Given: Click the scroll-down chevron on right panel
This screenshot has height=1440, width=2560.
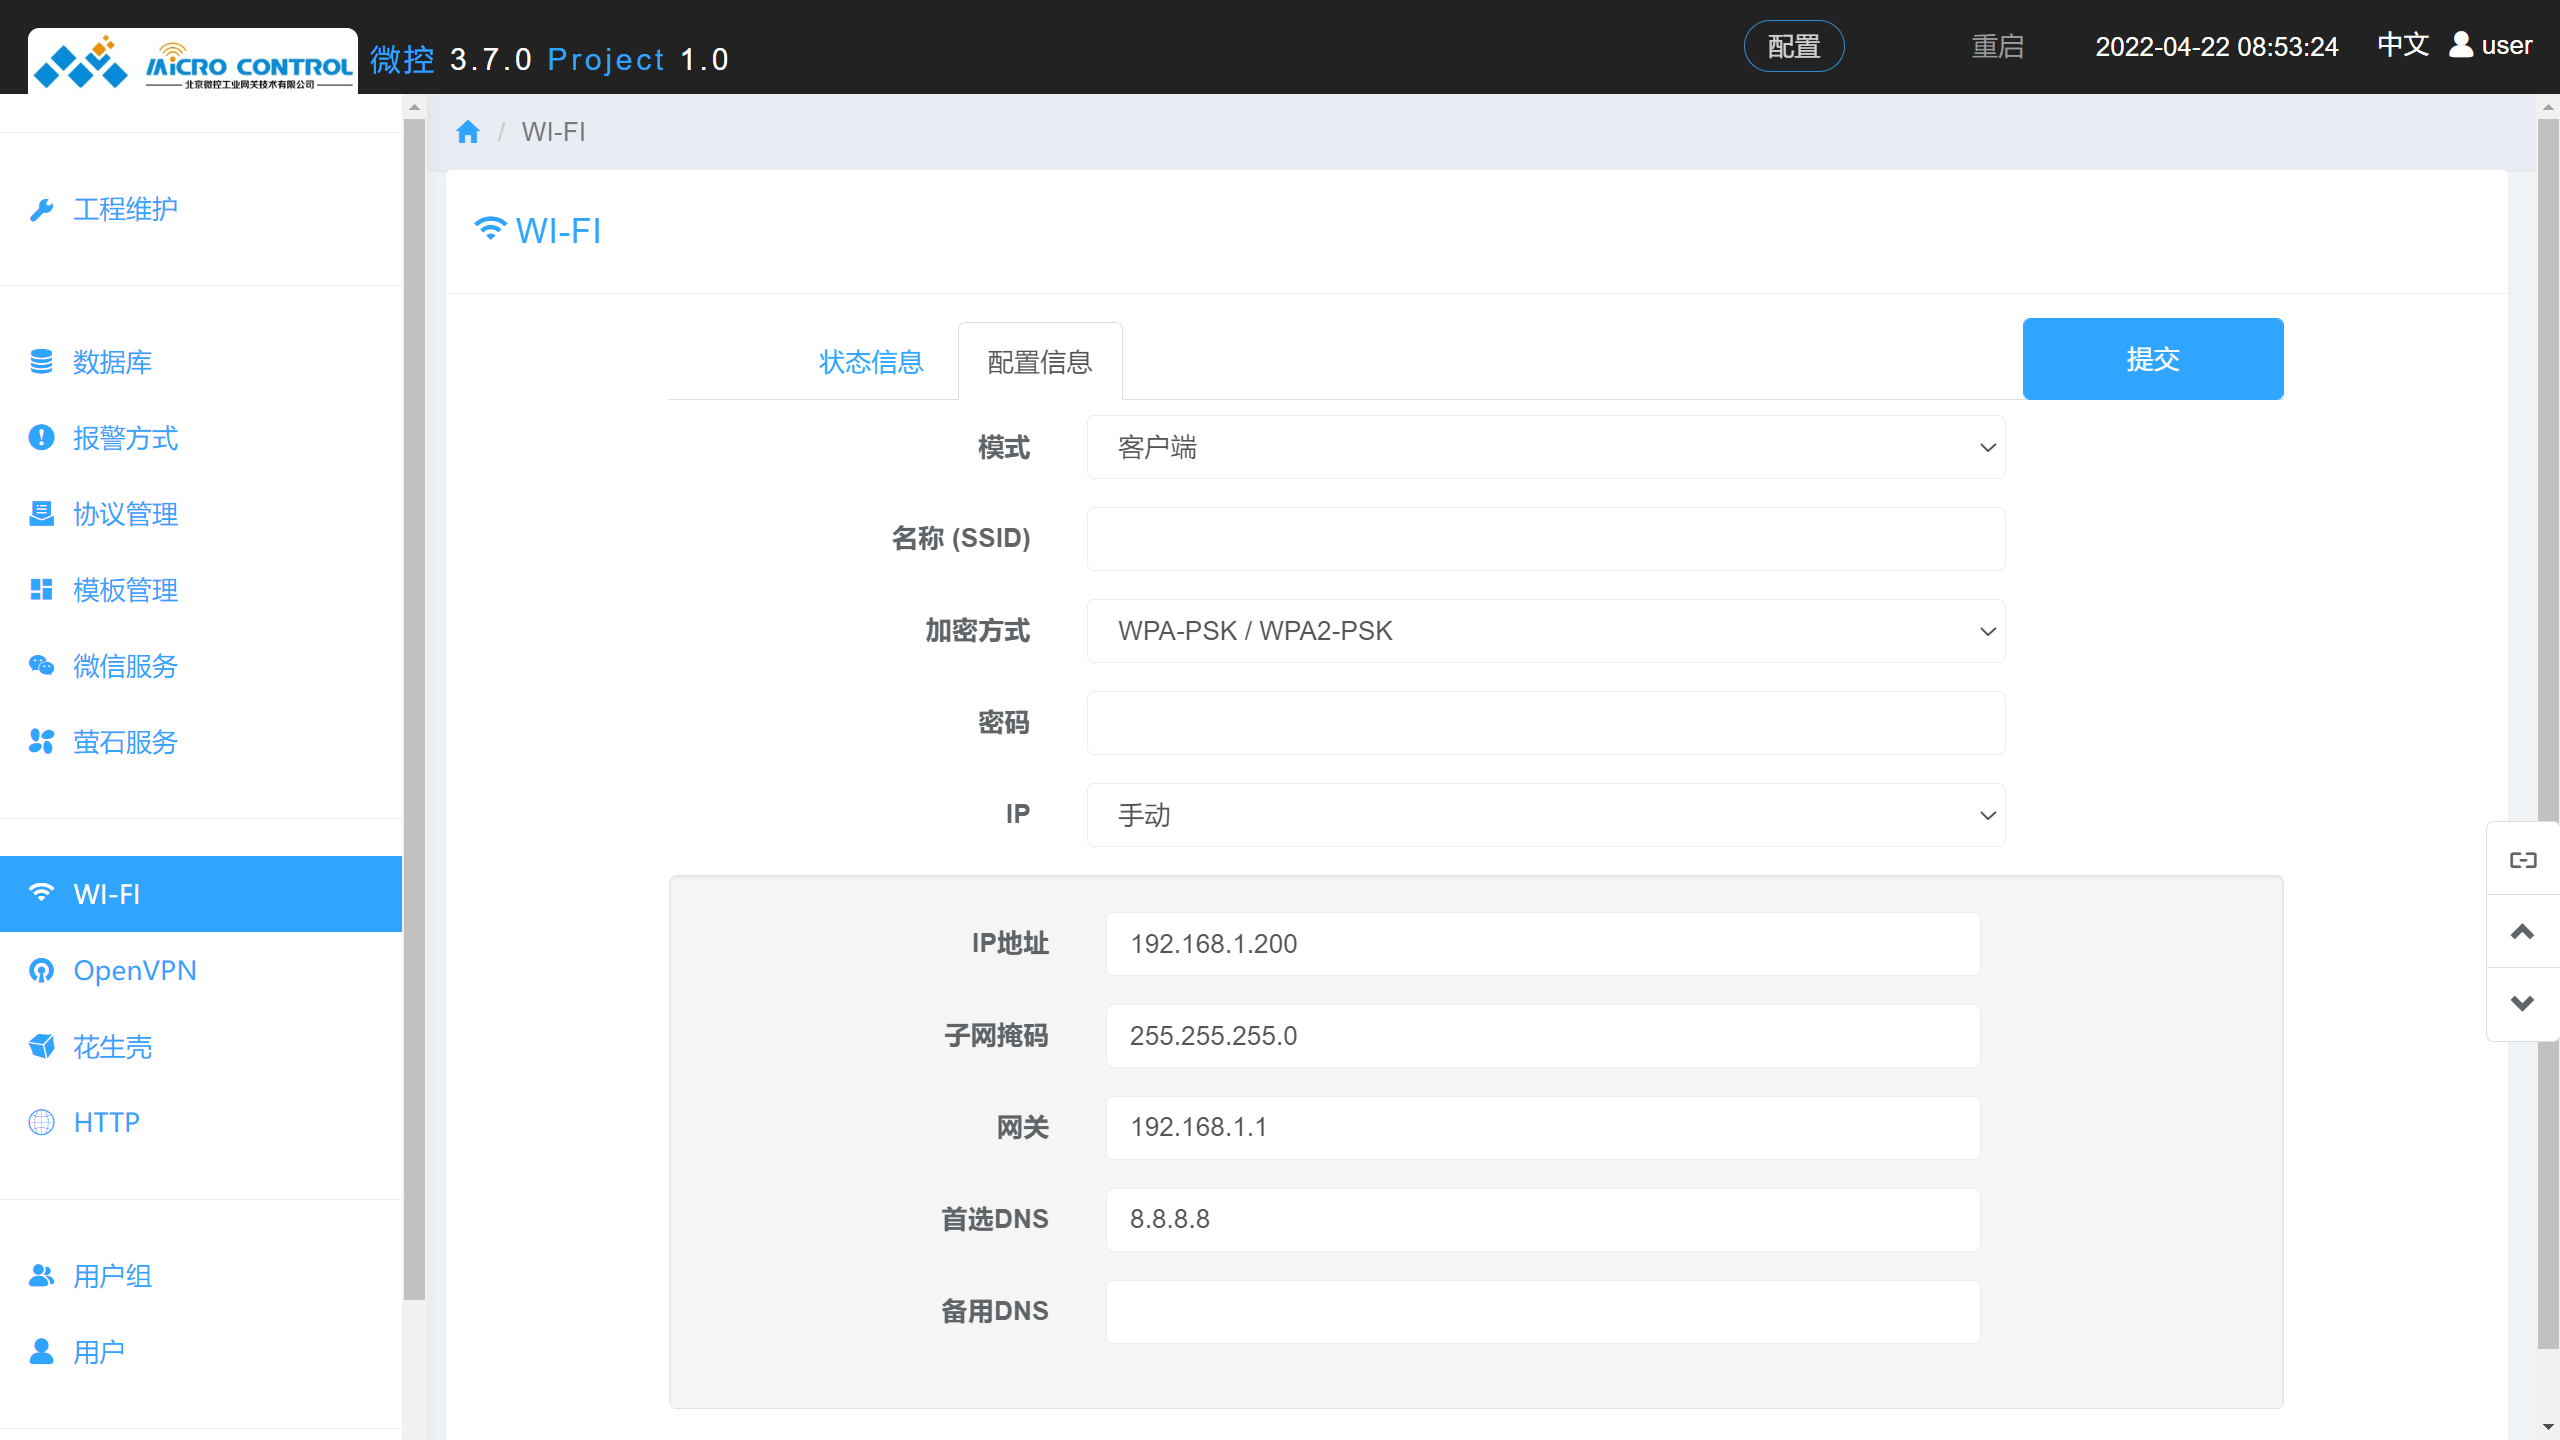Looking at the screenshot, I should (x=2522, y=1003).
